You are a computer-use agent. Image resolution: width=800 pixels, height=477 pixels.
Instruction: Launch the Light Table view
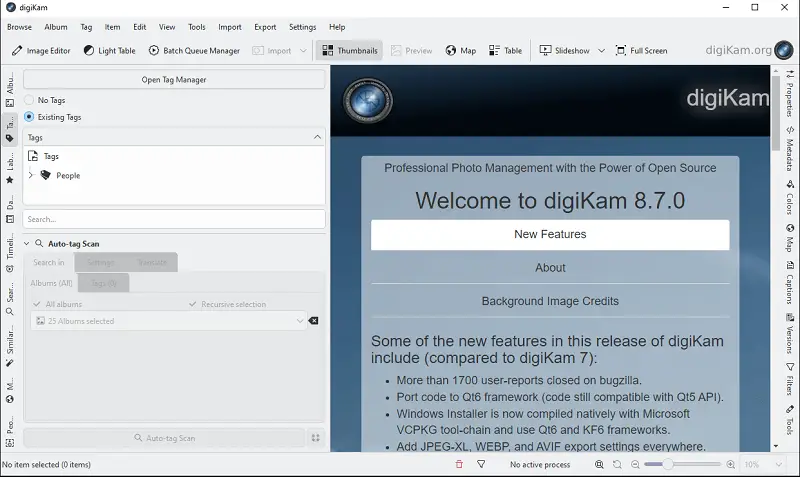click(x=110, y=51)
